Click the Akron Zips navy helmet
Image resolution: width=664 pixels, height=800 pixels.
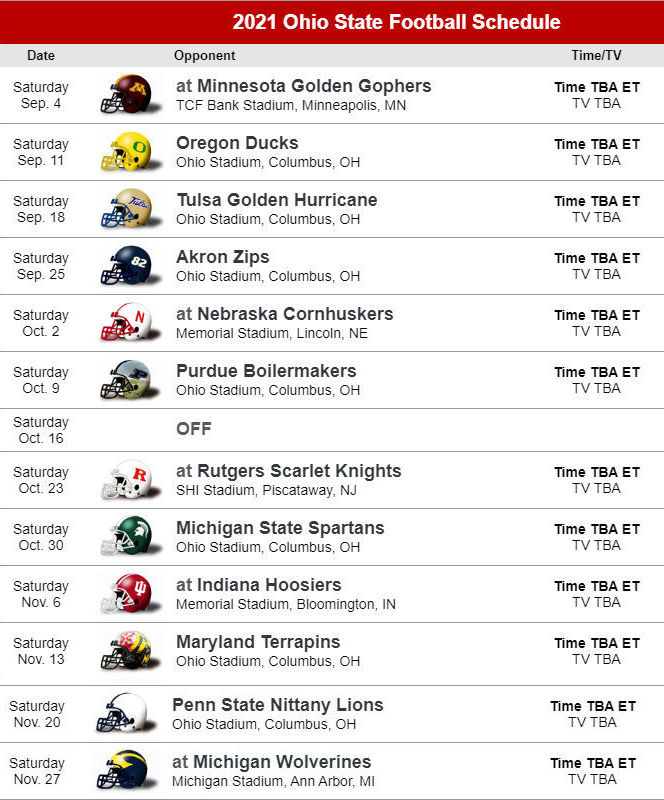pyautogui.click(x=131, y=266)
